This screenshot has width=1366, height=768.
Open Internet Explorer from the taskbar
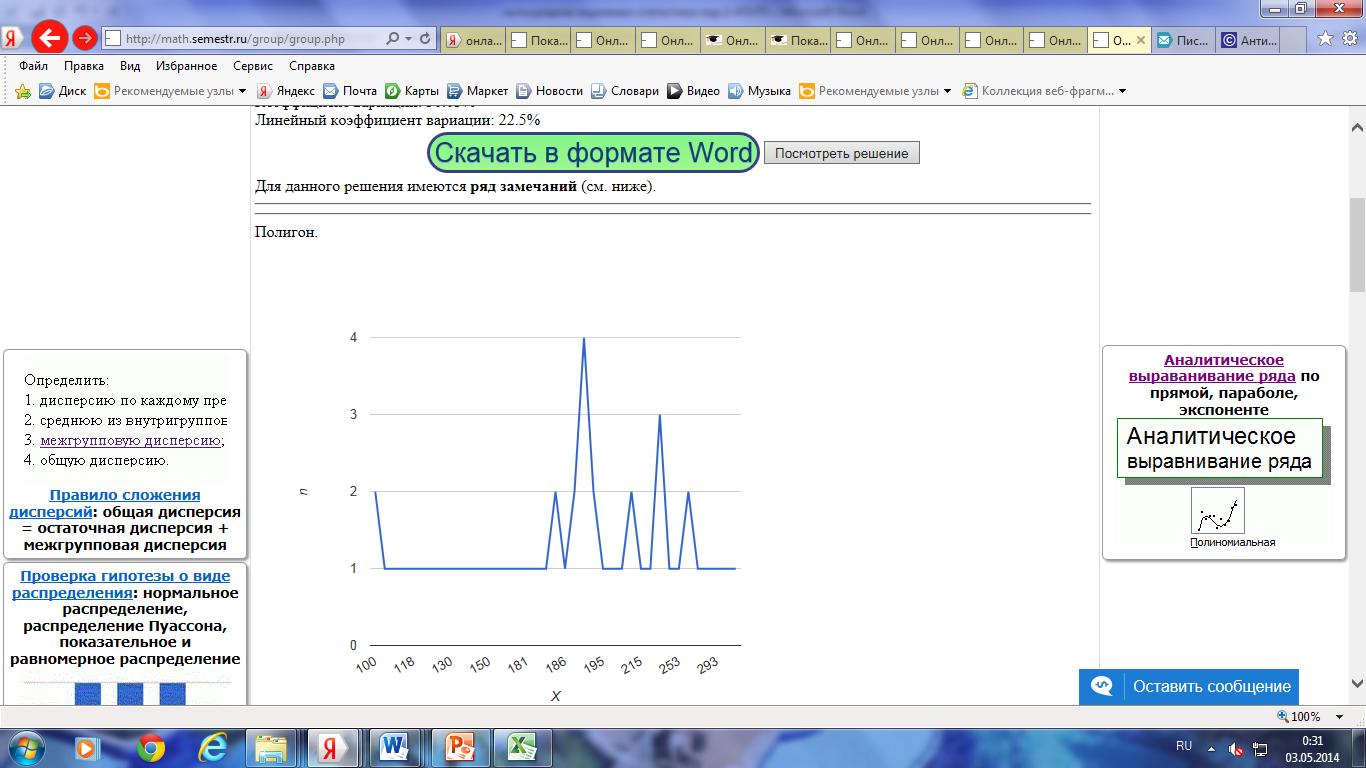click(212, 747)
